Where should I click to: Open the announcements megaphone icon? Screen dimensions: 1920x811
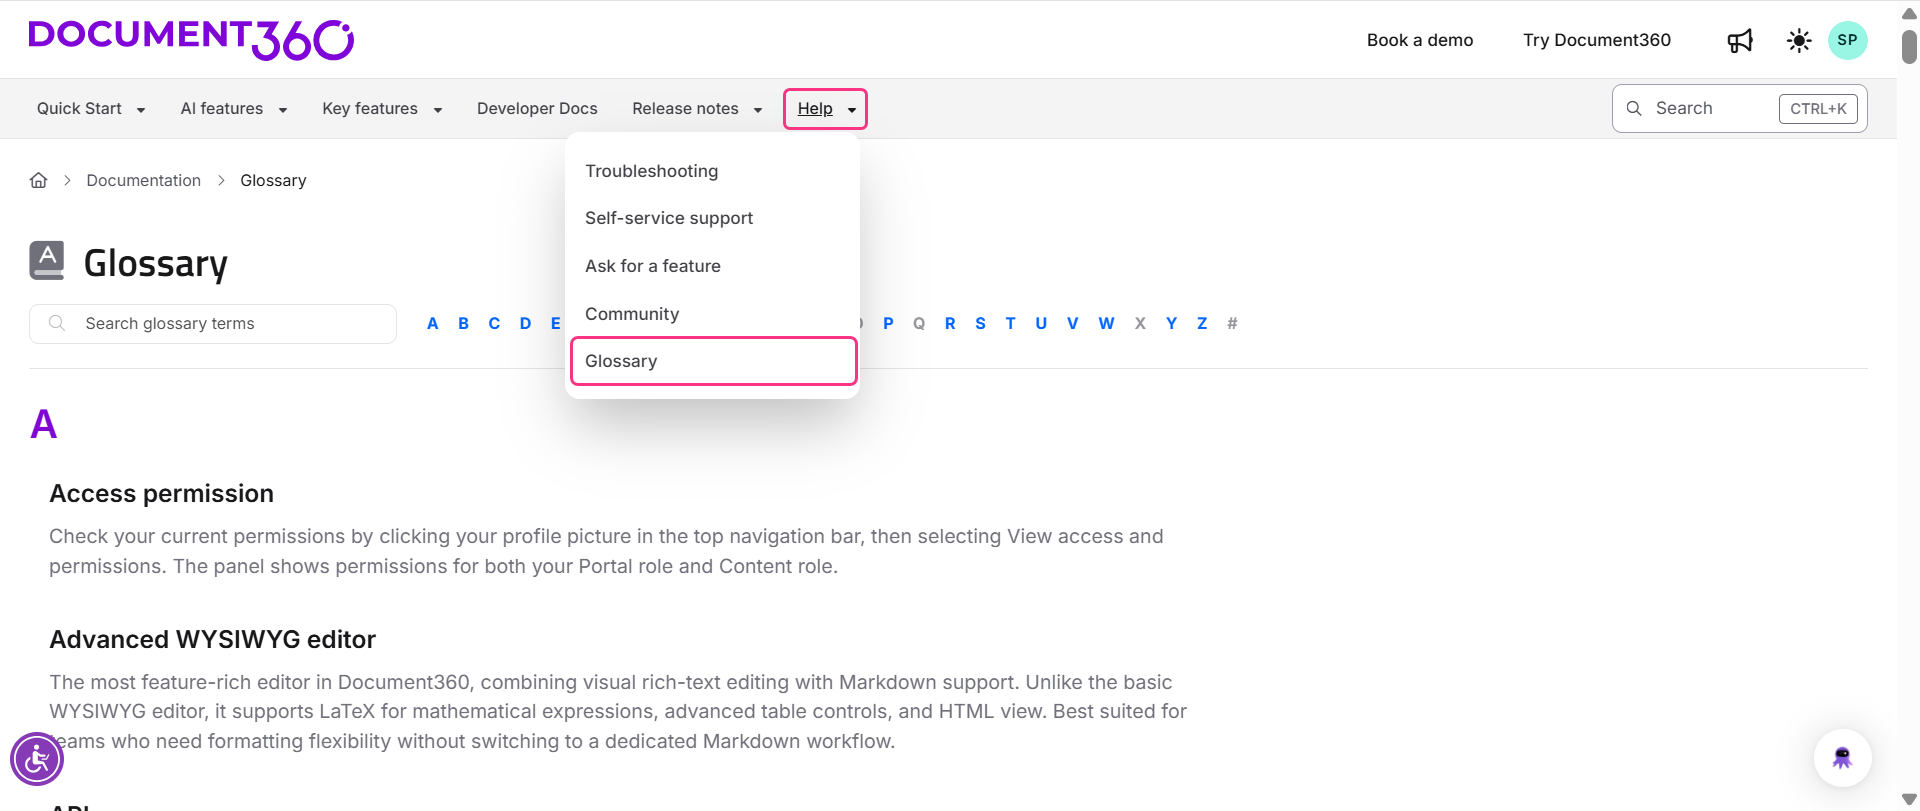(x=1740, y=40)
